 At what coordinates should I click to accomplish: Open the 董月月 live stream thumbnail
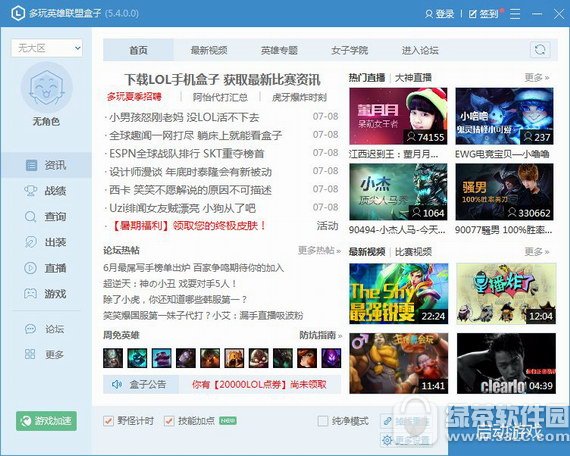(398, 116)
